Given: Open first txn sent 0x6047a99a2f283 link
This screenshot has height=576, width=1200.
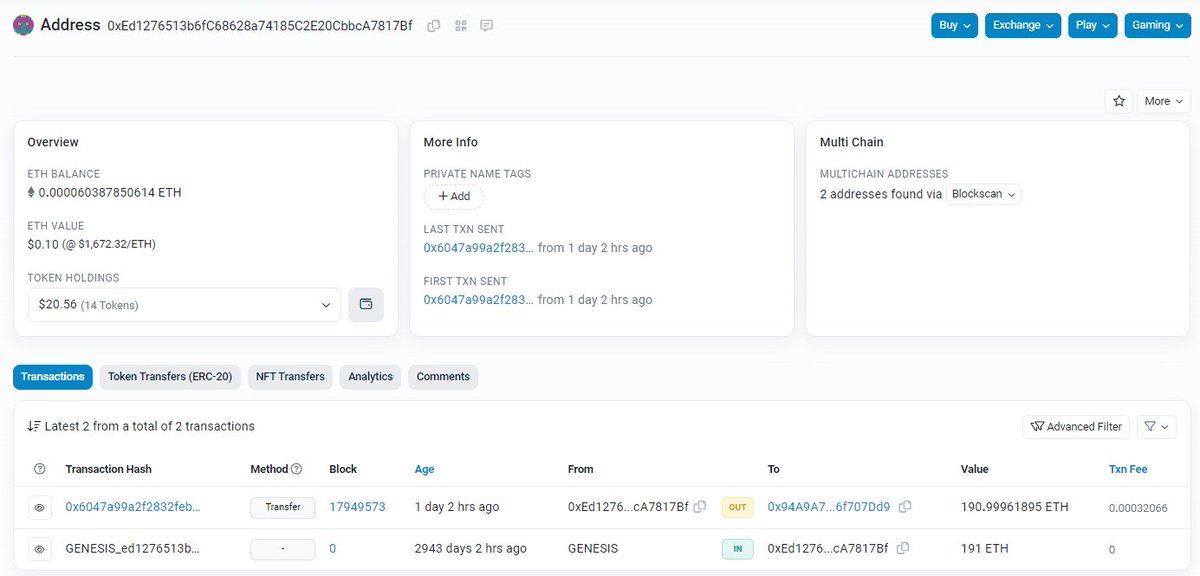Looking at the screenshot, I should [479, 299].
